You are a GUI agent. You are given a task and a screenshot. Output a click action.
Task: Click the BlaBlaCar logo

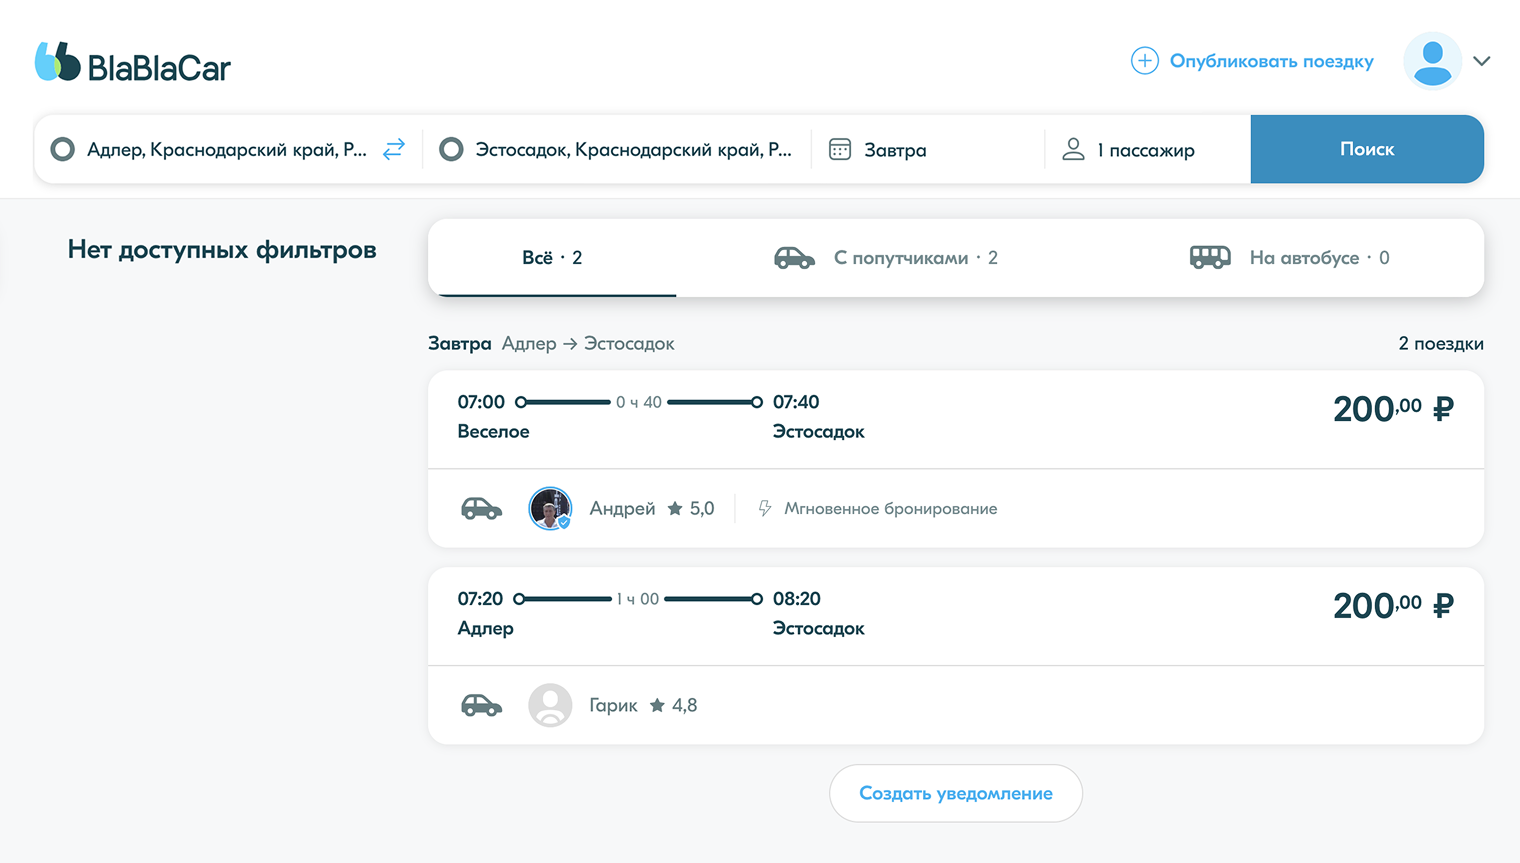click(133, 63)
